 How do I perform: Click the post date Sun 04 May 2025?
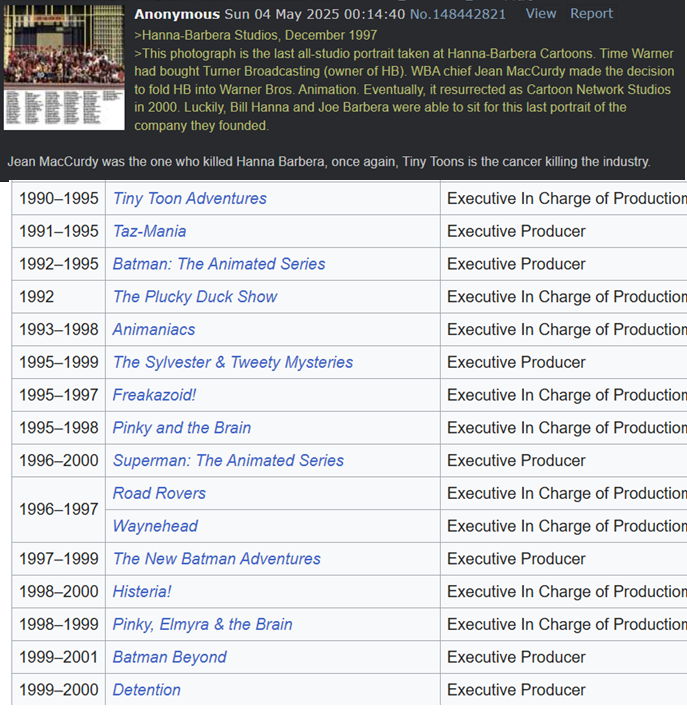(282, 14)
